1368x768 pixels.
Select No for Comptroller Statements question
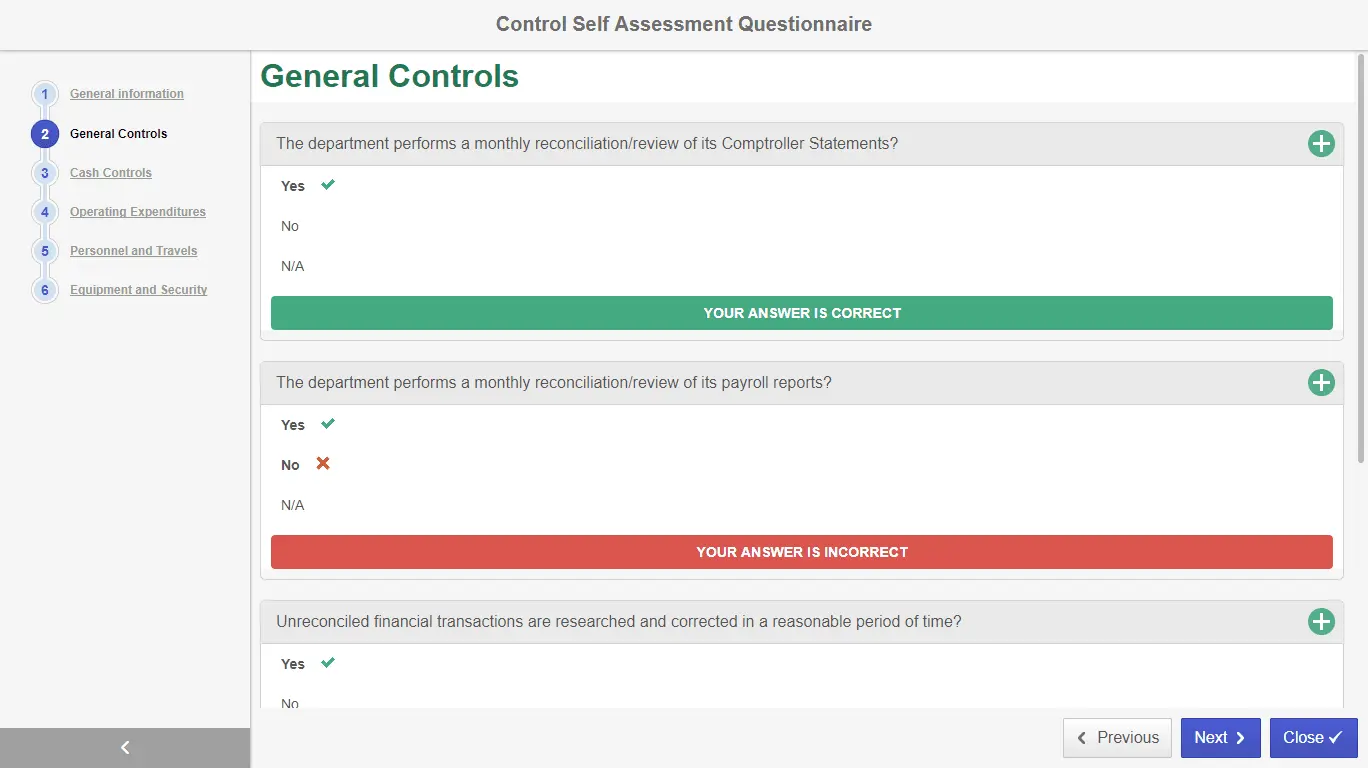tap(290, 226)
